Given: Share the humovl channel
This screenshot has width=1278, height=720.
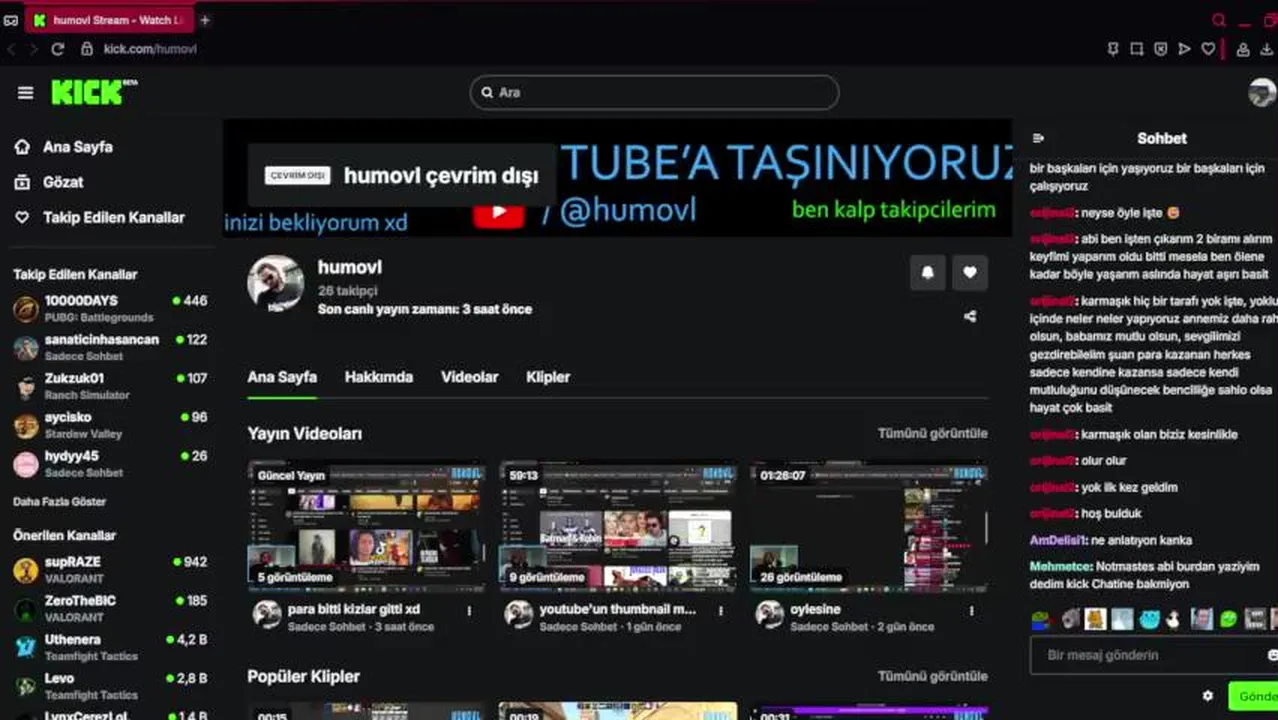Looking at the screenshot, I should (x=970, y=317).
